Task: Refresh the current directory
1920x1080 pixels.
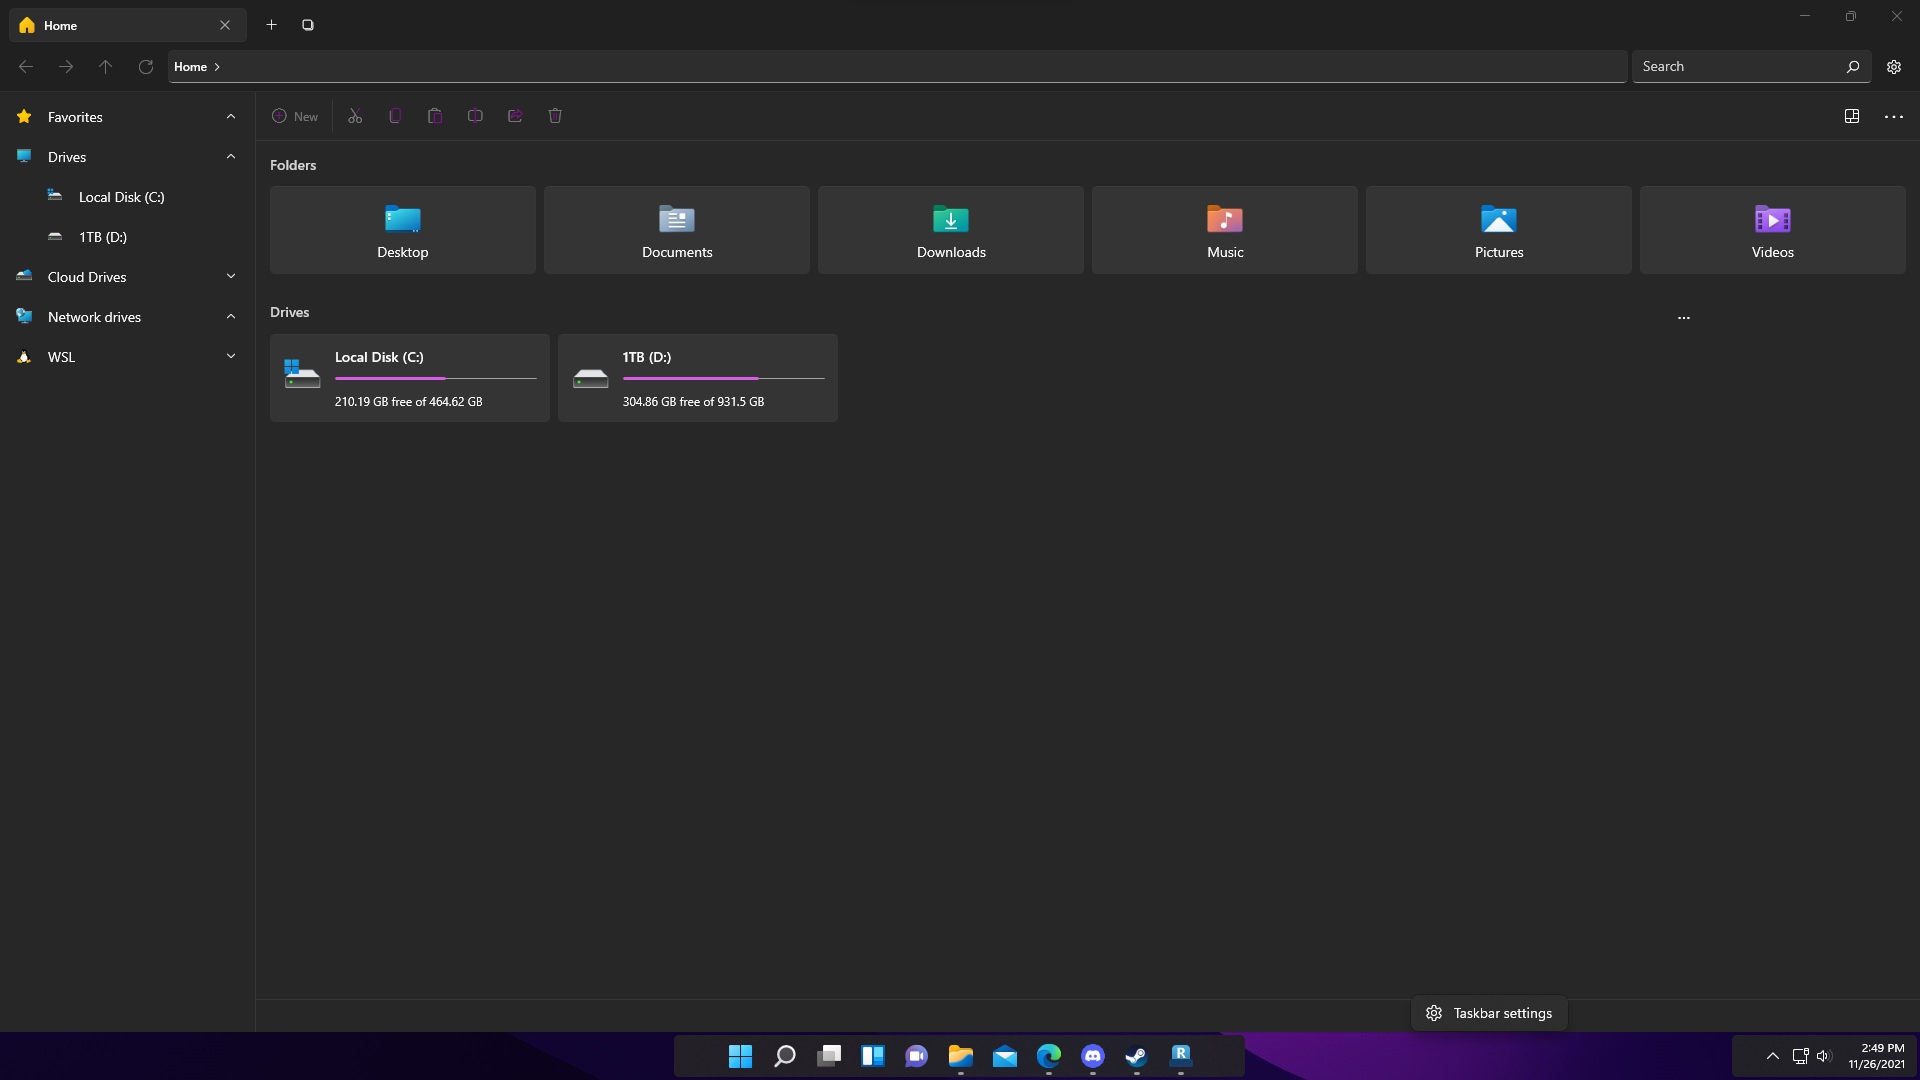Action: click(x=146, y=67)
